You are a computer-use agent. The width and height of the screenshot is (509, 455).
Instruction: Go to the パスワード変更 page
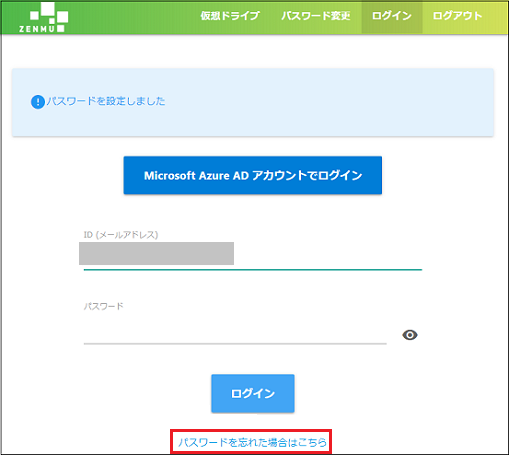(316, 16)
